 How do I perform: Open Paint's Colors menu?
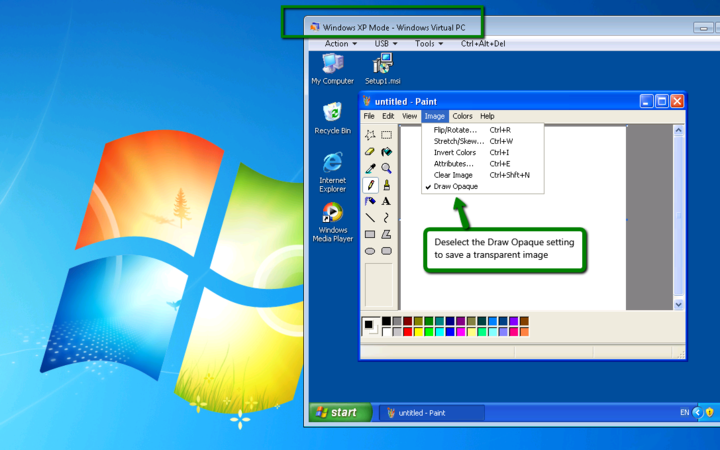(462, 116)
